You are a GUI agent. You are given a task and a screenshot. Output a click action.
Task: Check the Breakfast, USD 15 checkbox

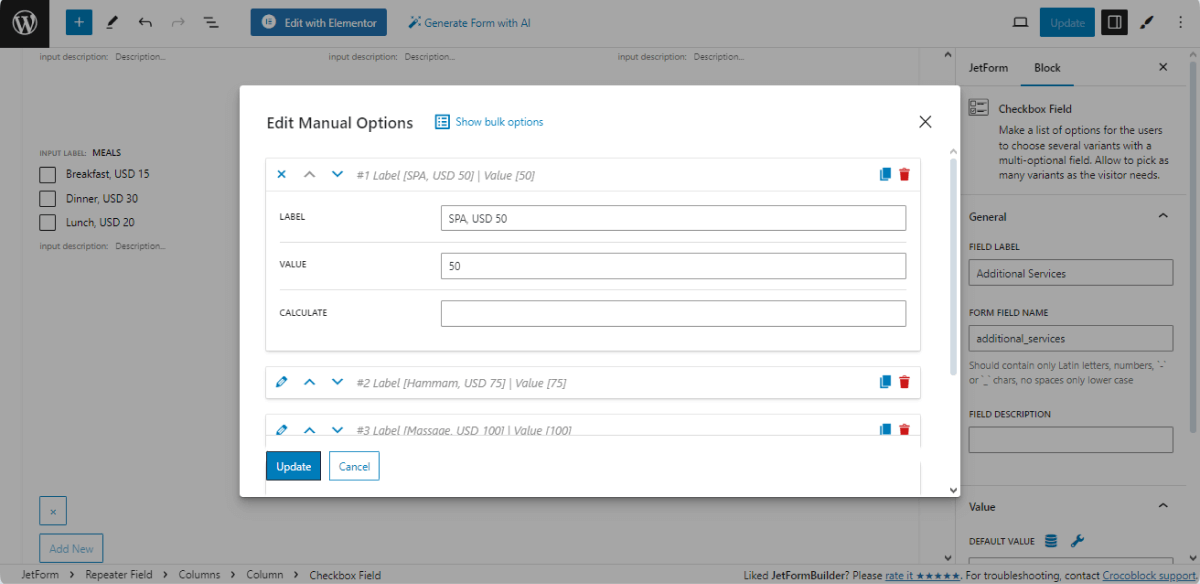pos(46,174)
